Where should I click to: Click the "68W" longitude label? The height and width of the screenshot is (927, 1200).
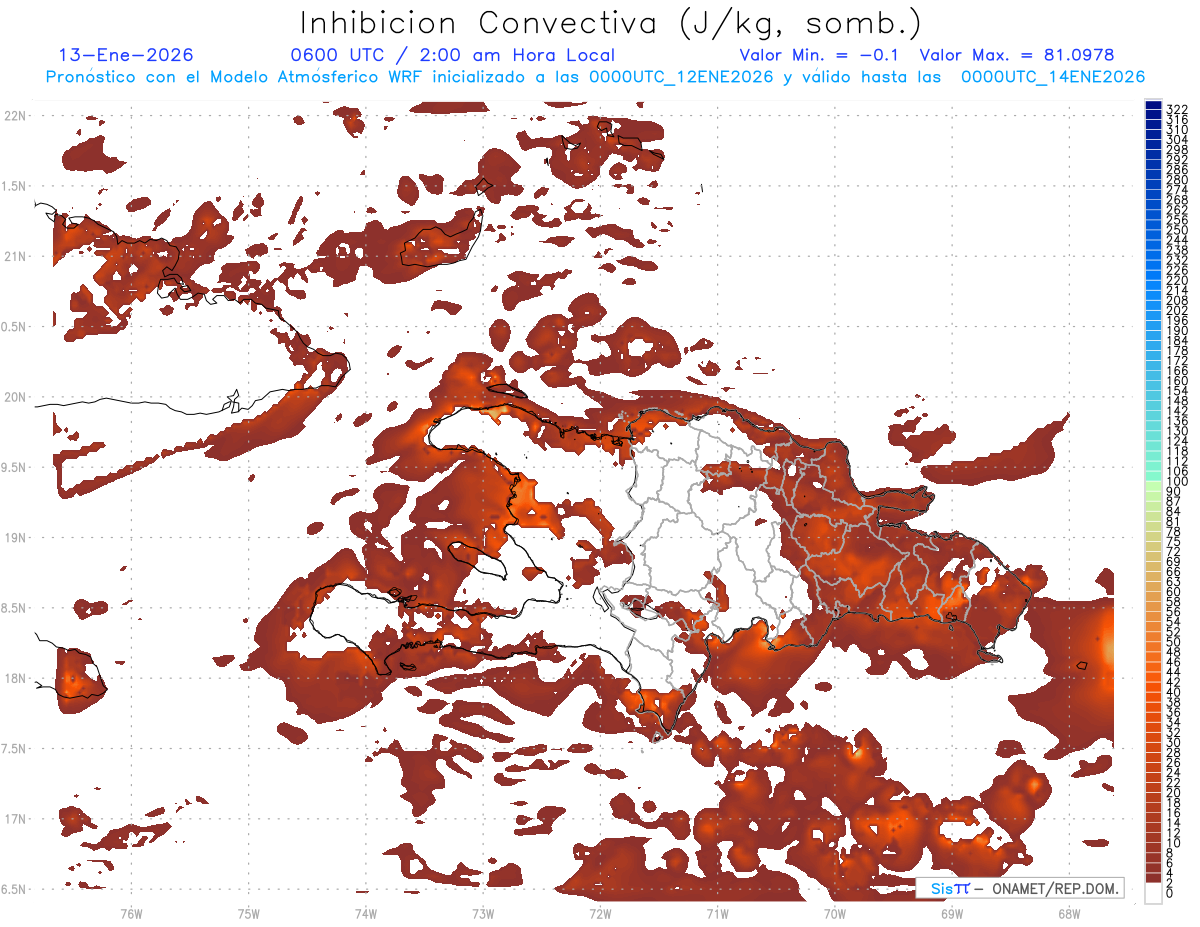(x=1068, y=913)
